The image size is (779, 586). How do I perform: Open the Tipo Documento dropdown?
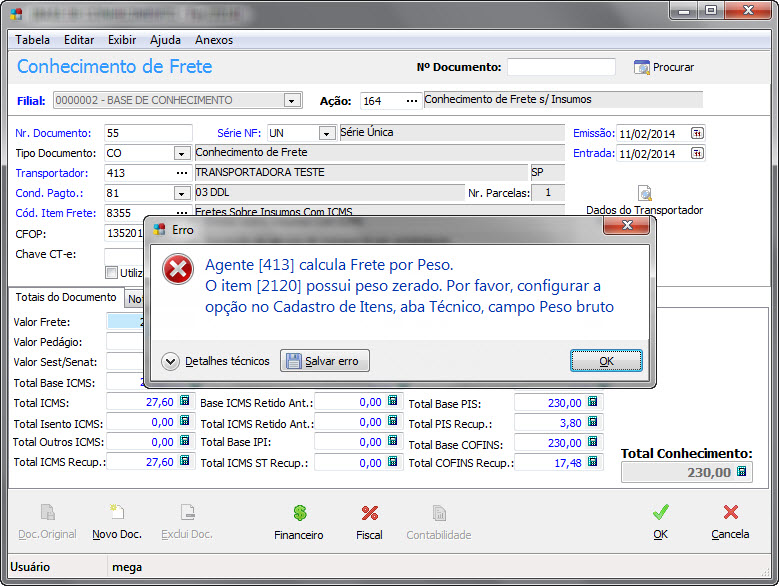click(181, 153)
